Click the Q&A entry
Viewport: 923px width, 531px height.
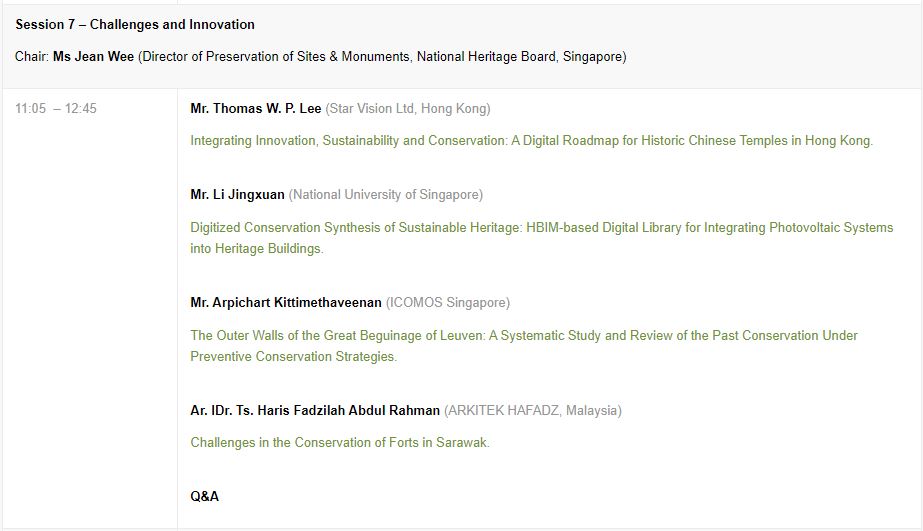[x=204, y=497]
